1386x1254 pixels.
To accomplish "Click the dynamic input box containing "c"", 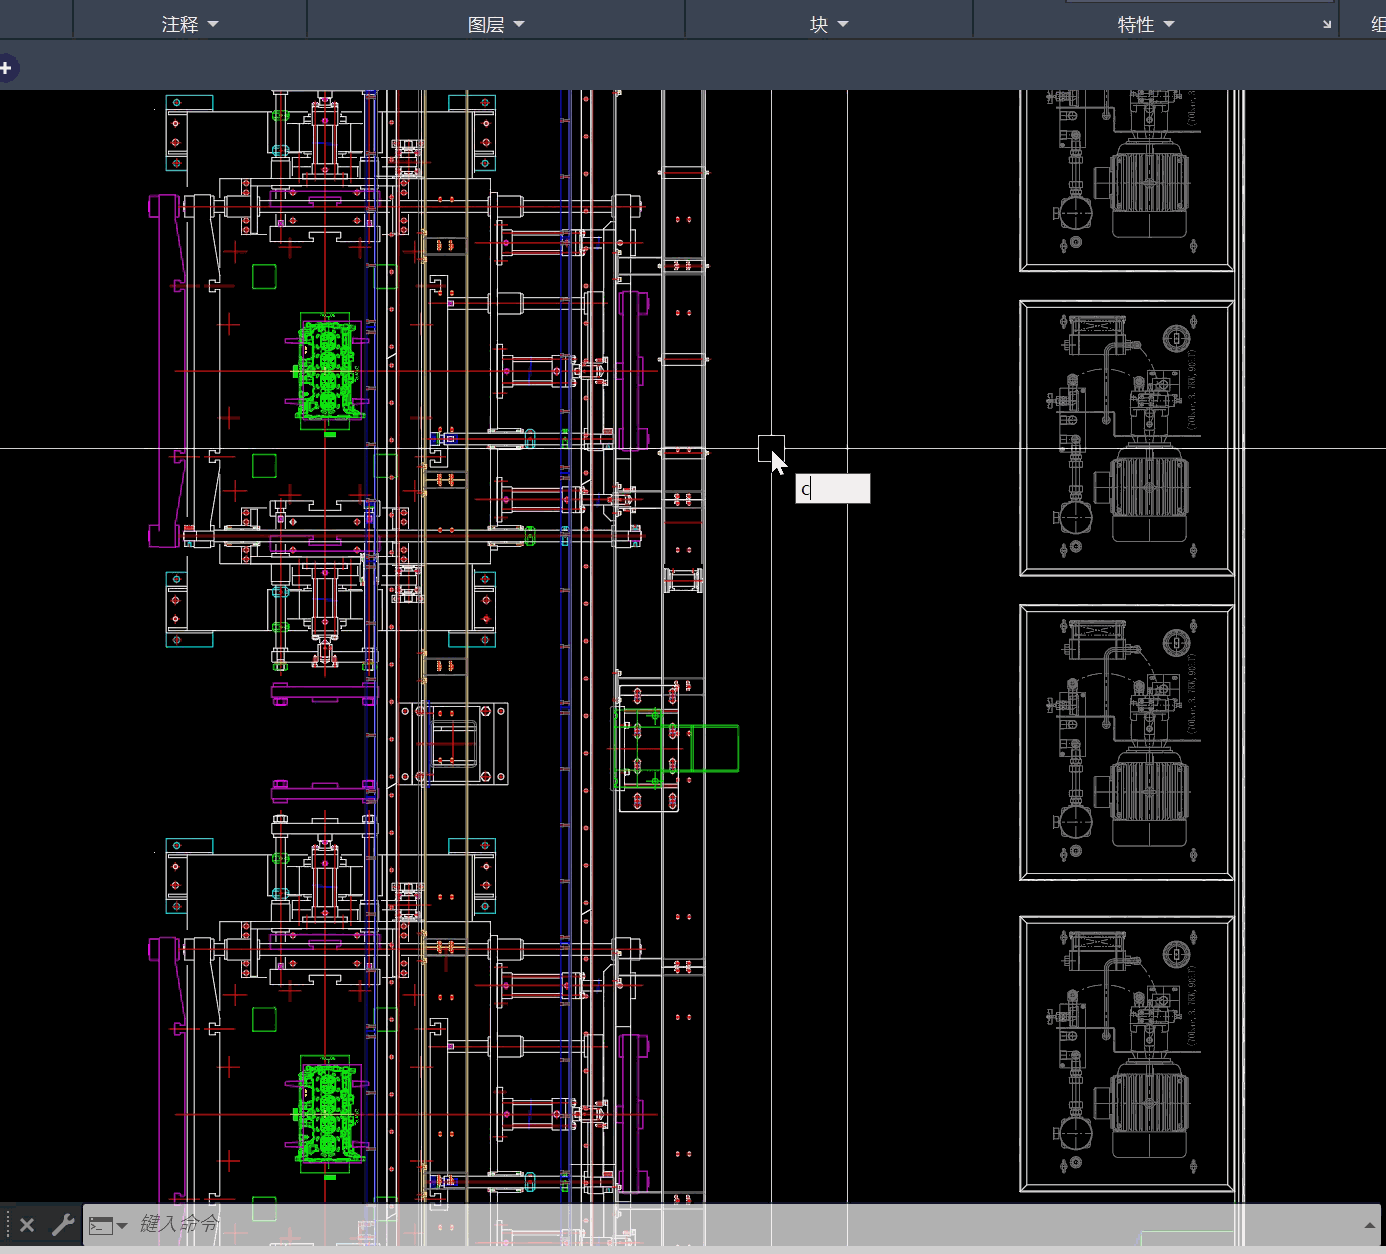I will (x=832, y=489).
